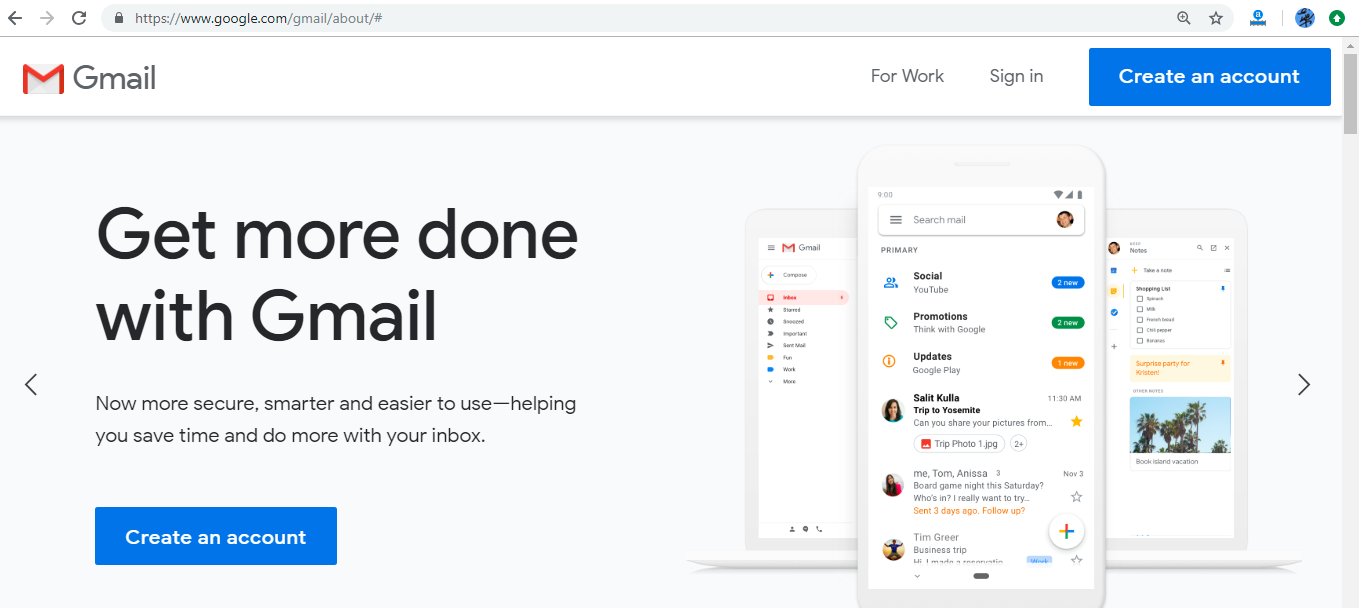
Task: Open the Chrome profile avatar
Action: (x=1305, y=18)
